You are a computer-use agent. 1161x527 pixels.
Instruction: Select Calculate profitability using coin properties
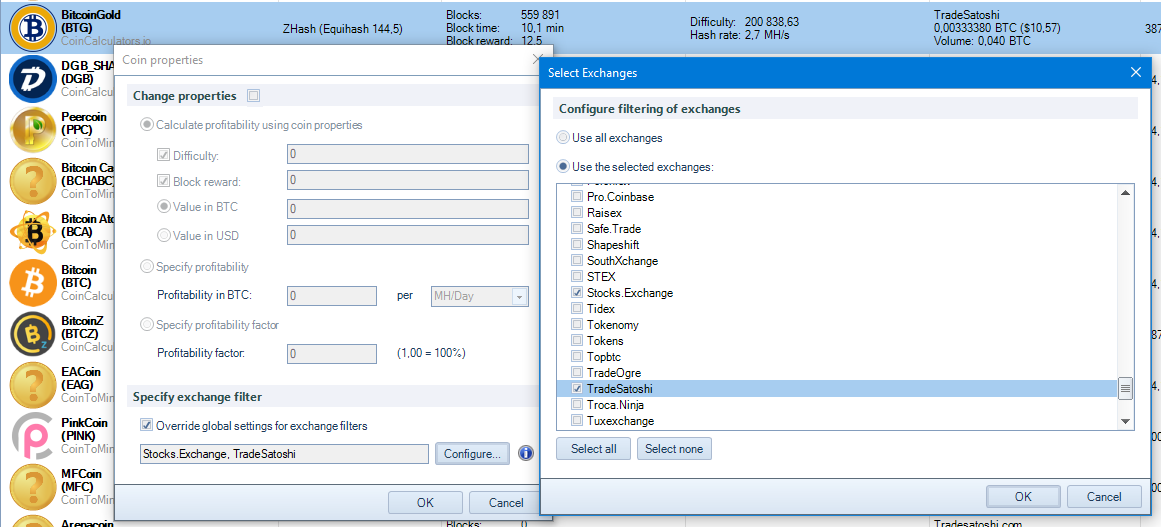[x=147, y=125]
